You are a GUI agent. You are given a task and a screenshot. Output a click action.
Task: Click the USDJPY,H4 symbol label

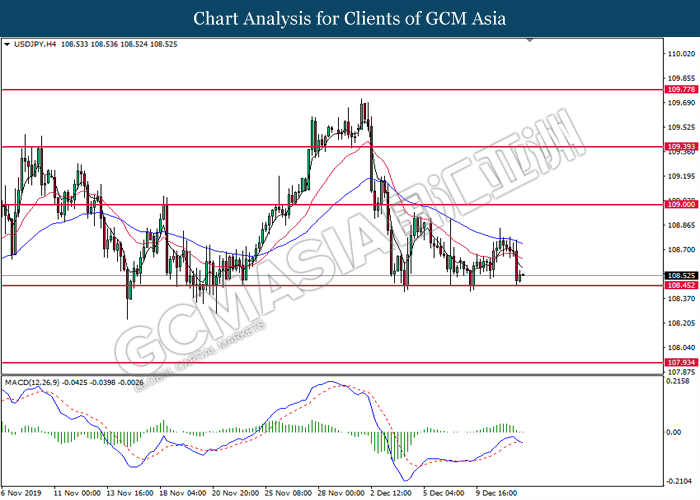click(35, 44)
